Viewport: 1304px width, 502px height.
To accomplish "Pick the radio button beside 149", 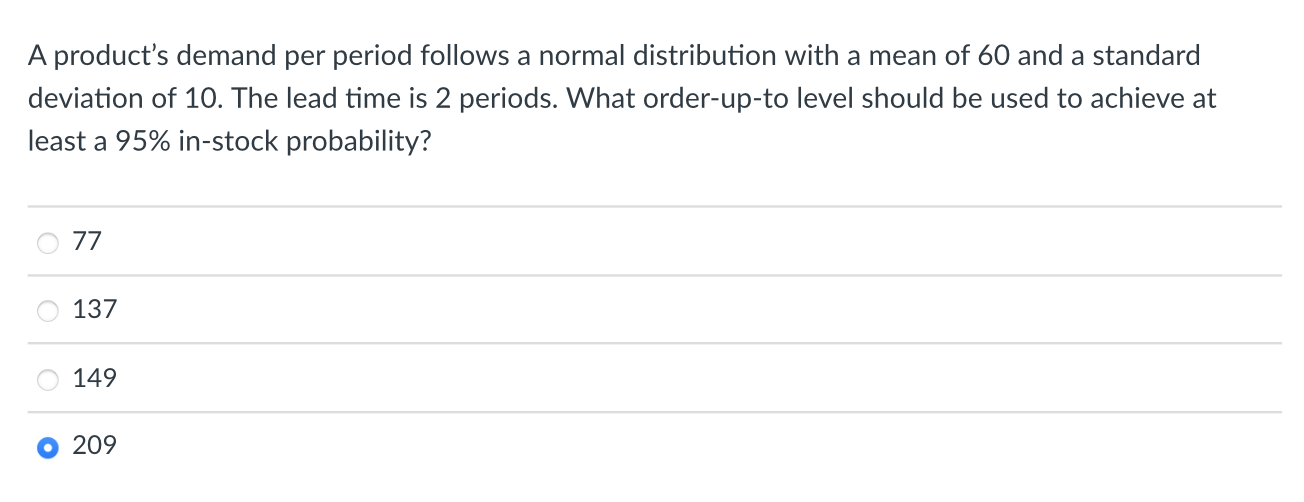I will pyautogui.click(x=47, y=379).
